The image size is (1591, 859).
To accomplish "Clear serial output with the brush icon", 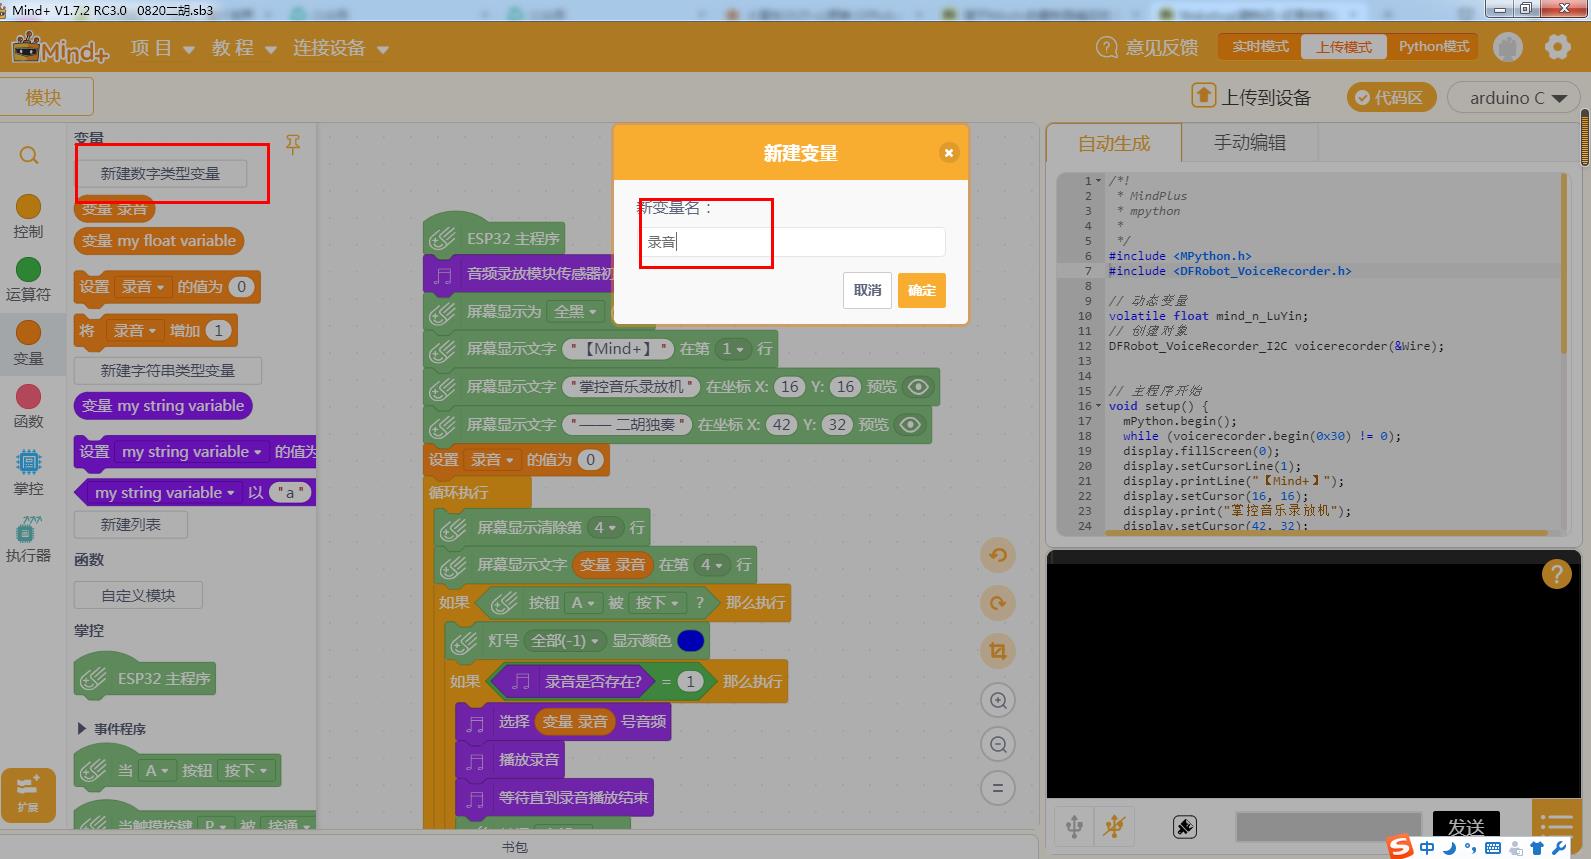I will [x=1184, y=827].
